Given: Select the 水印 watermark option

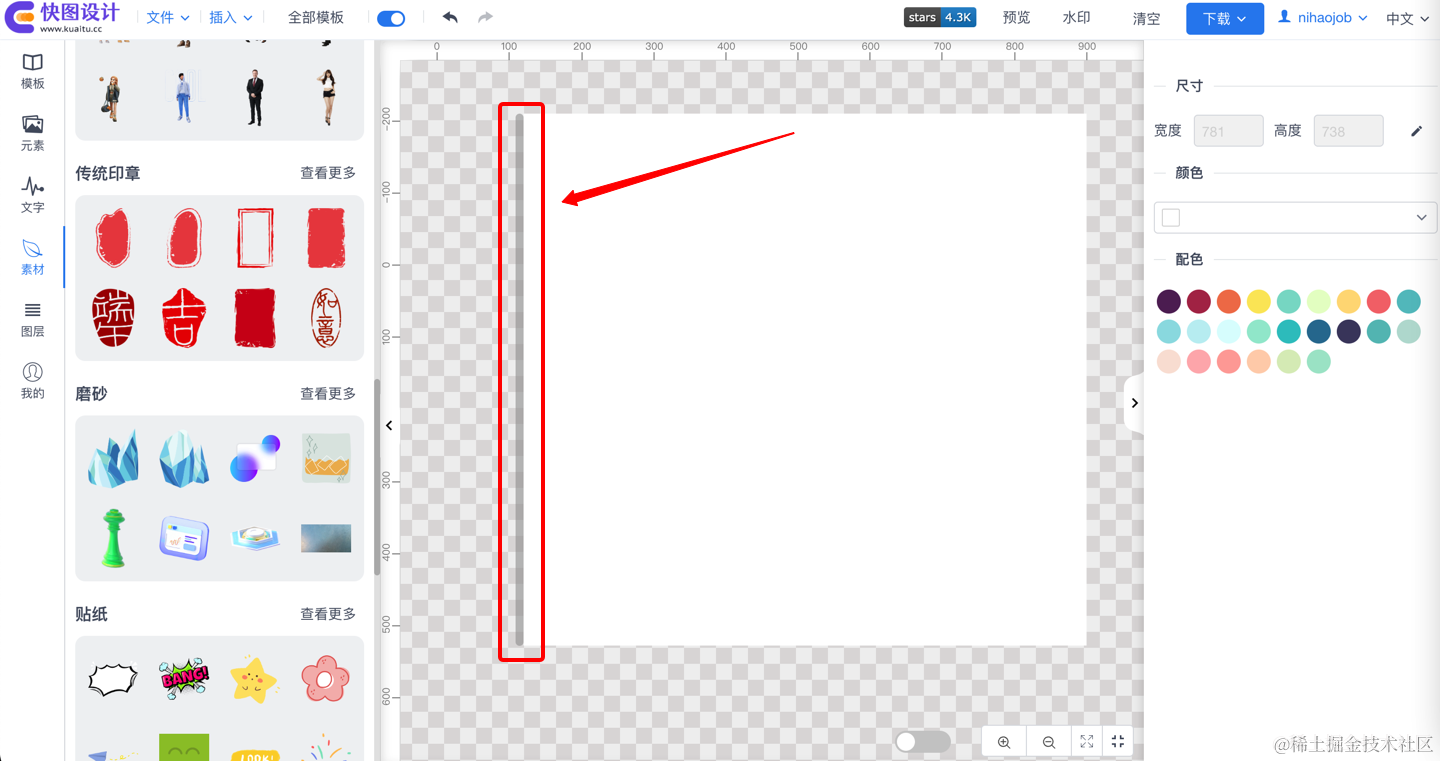Looking at the screenshot, I should [x=1076, y=18].
